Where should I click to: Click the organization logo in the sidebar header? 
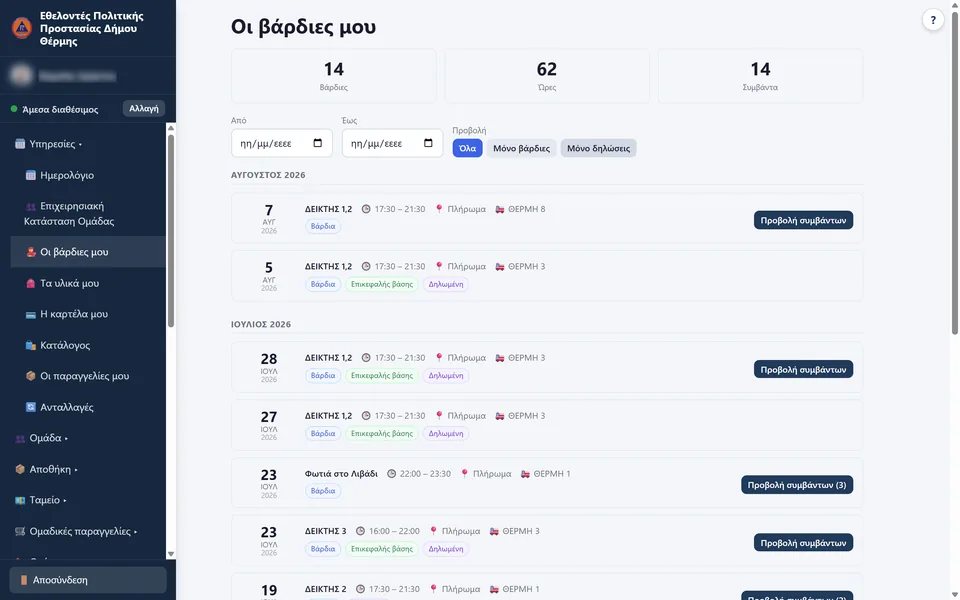pos(21,28)
